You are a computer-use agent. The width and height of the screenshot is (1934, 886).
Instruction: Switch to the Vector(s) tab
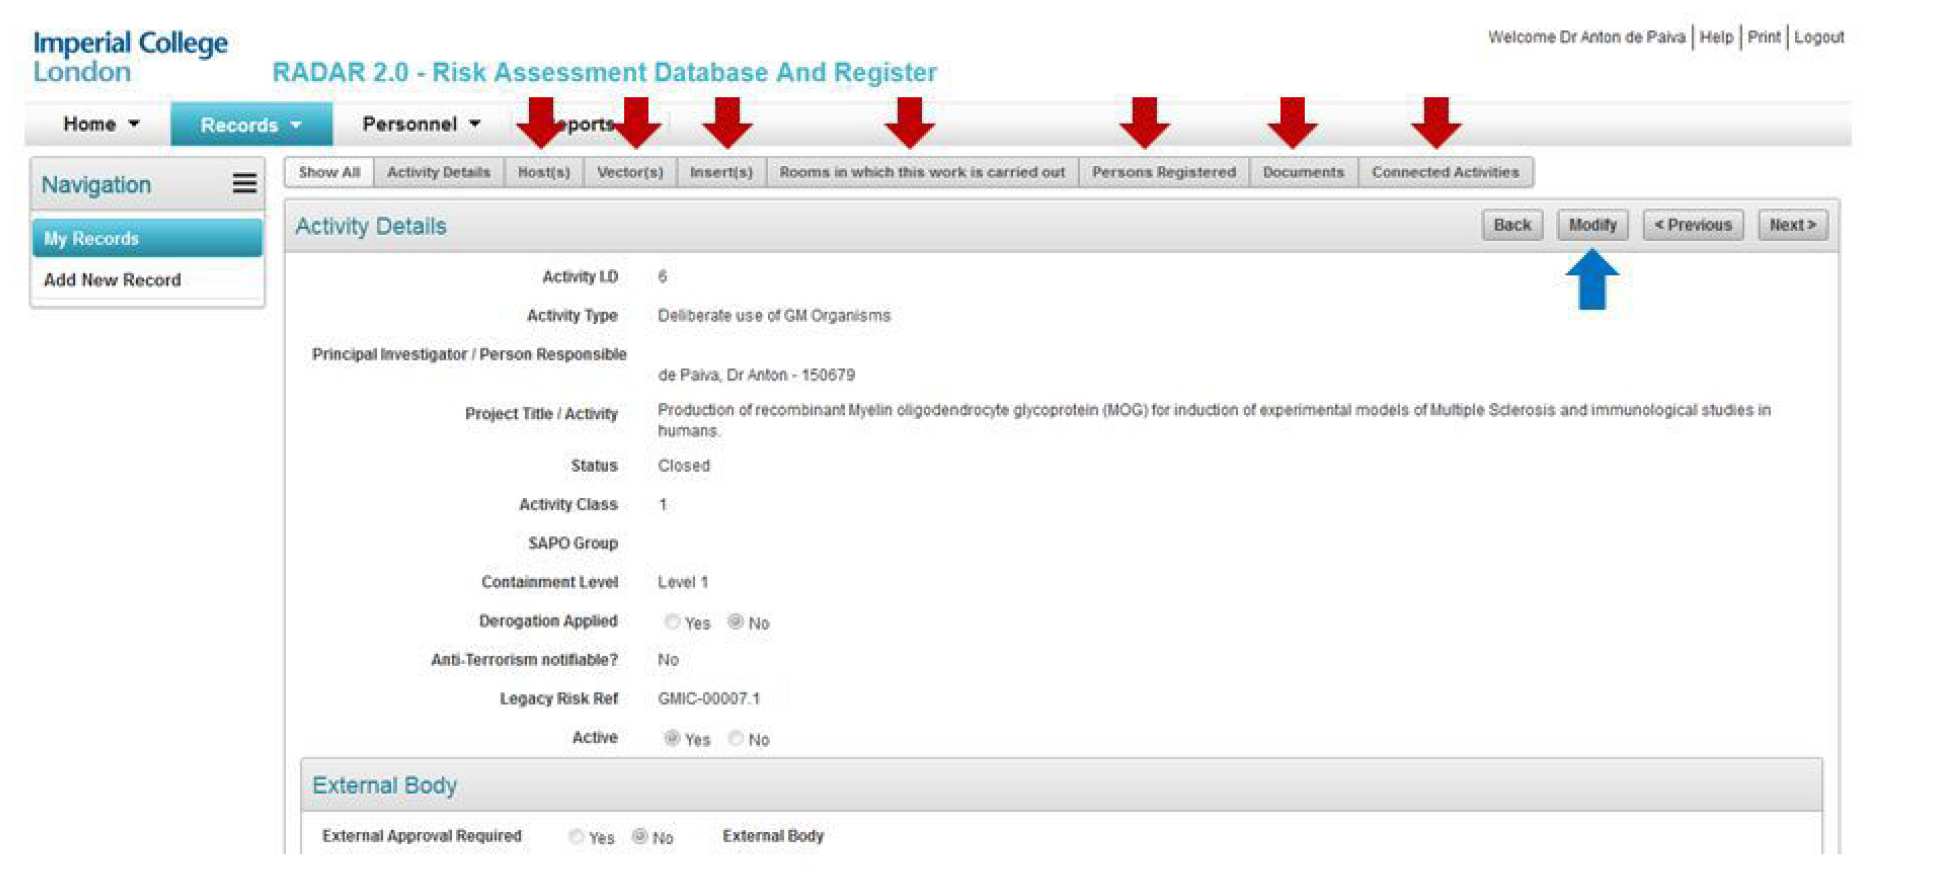629,172
